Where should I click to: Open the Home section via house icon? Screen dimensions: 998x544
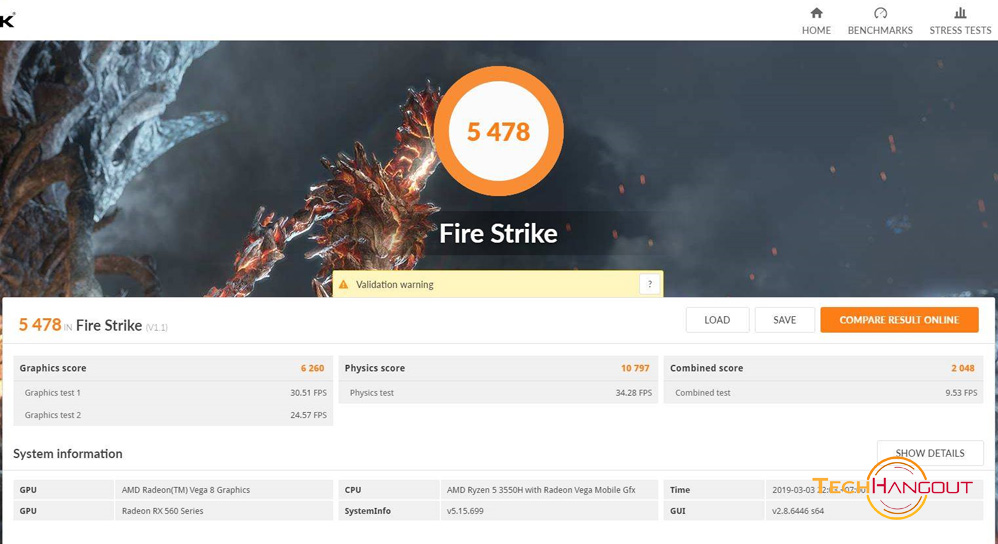[816, 13]
